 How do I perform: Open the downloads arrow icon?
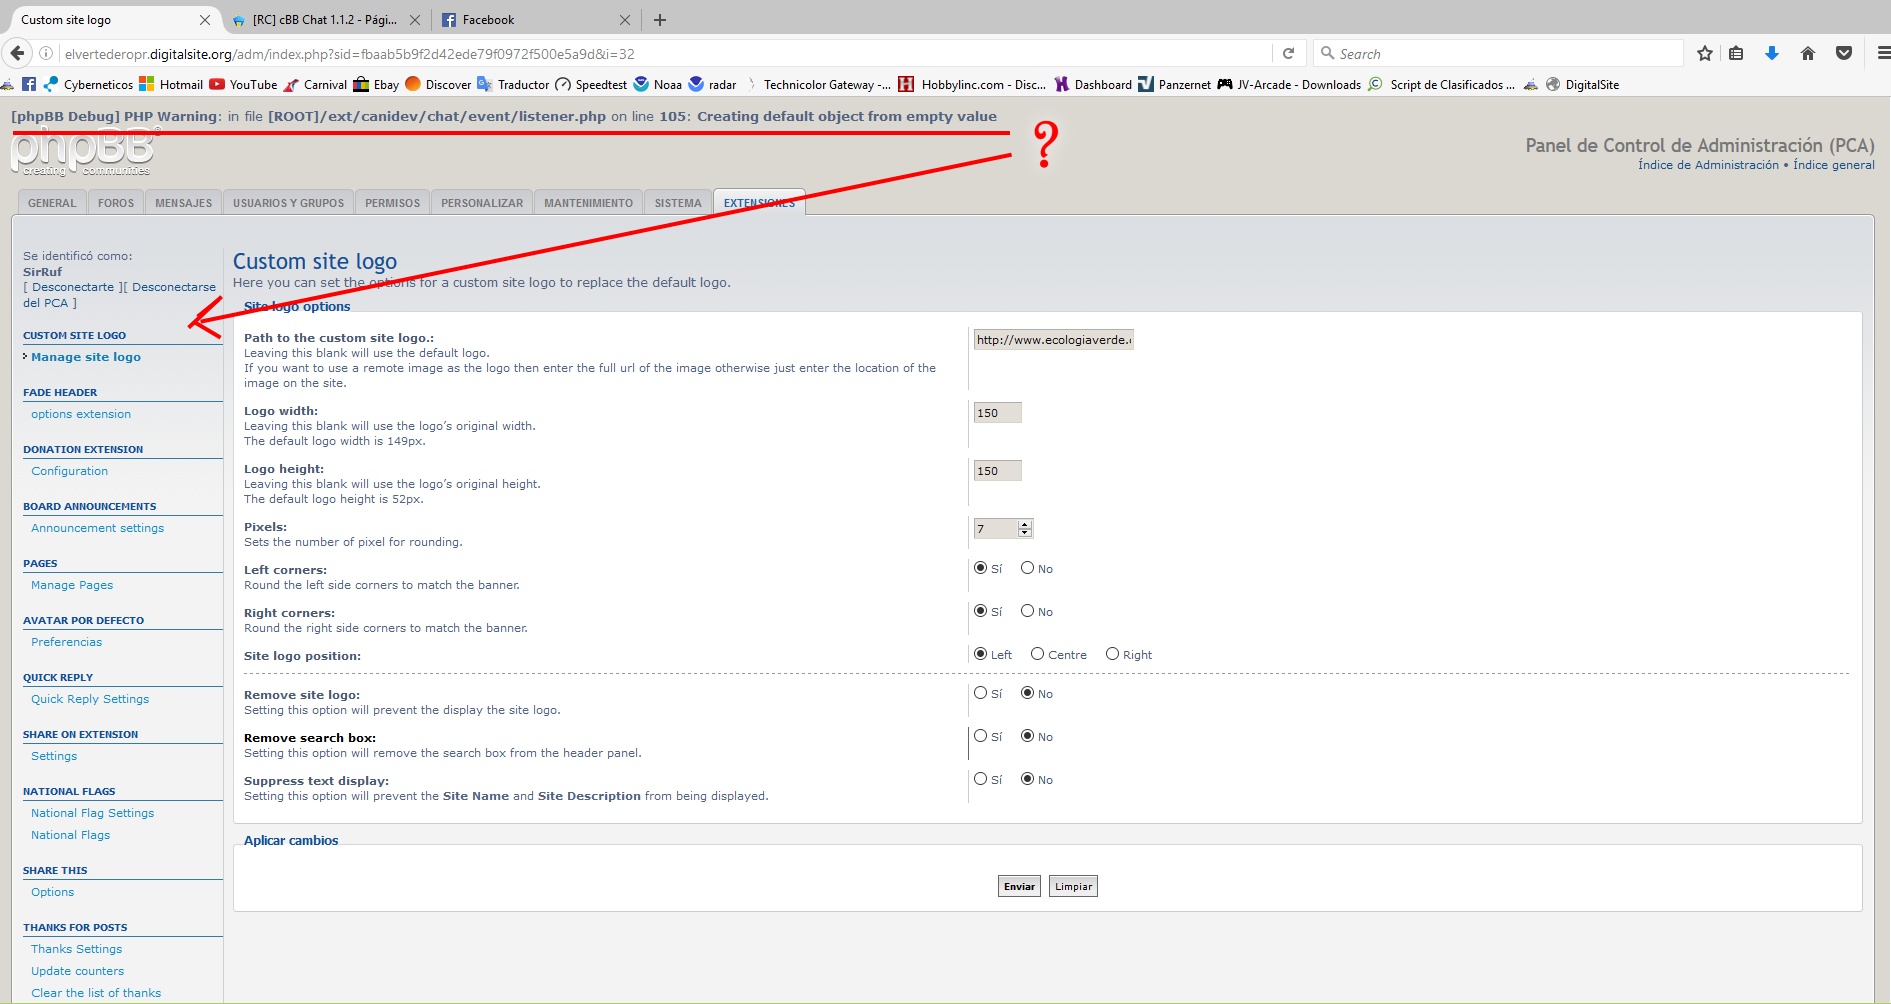click(x=1771, y=54)
